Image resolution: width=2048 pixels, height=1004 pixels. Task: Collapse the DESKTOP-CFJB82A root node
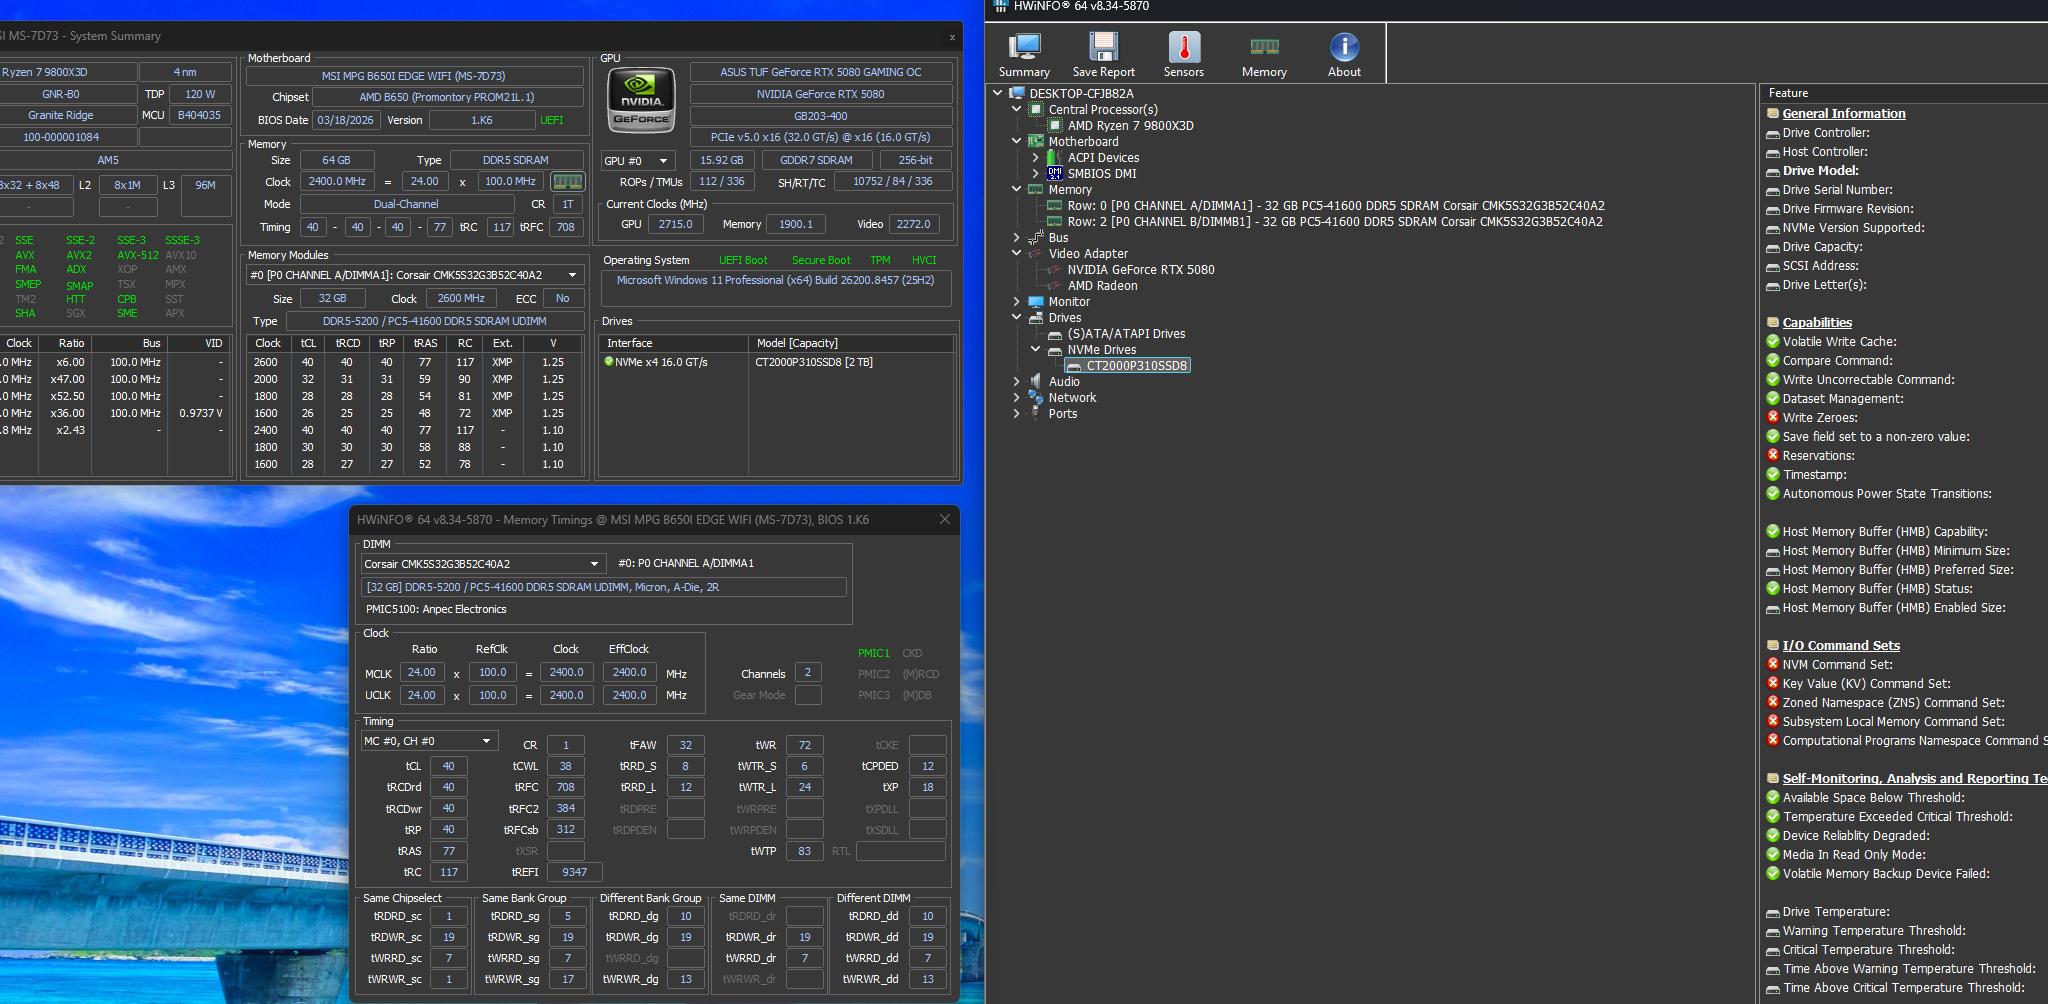[998, 93]
